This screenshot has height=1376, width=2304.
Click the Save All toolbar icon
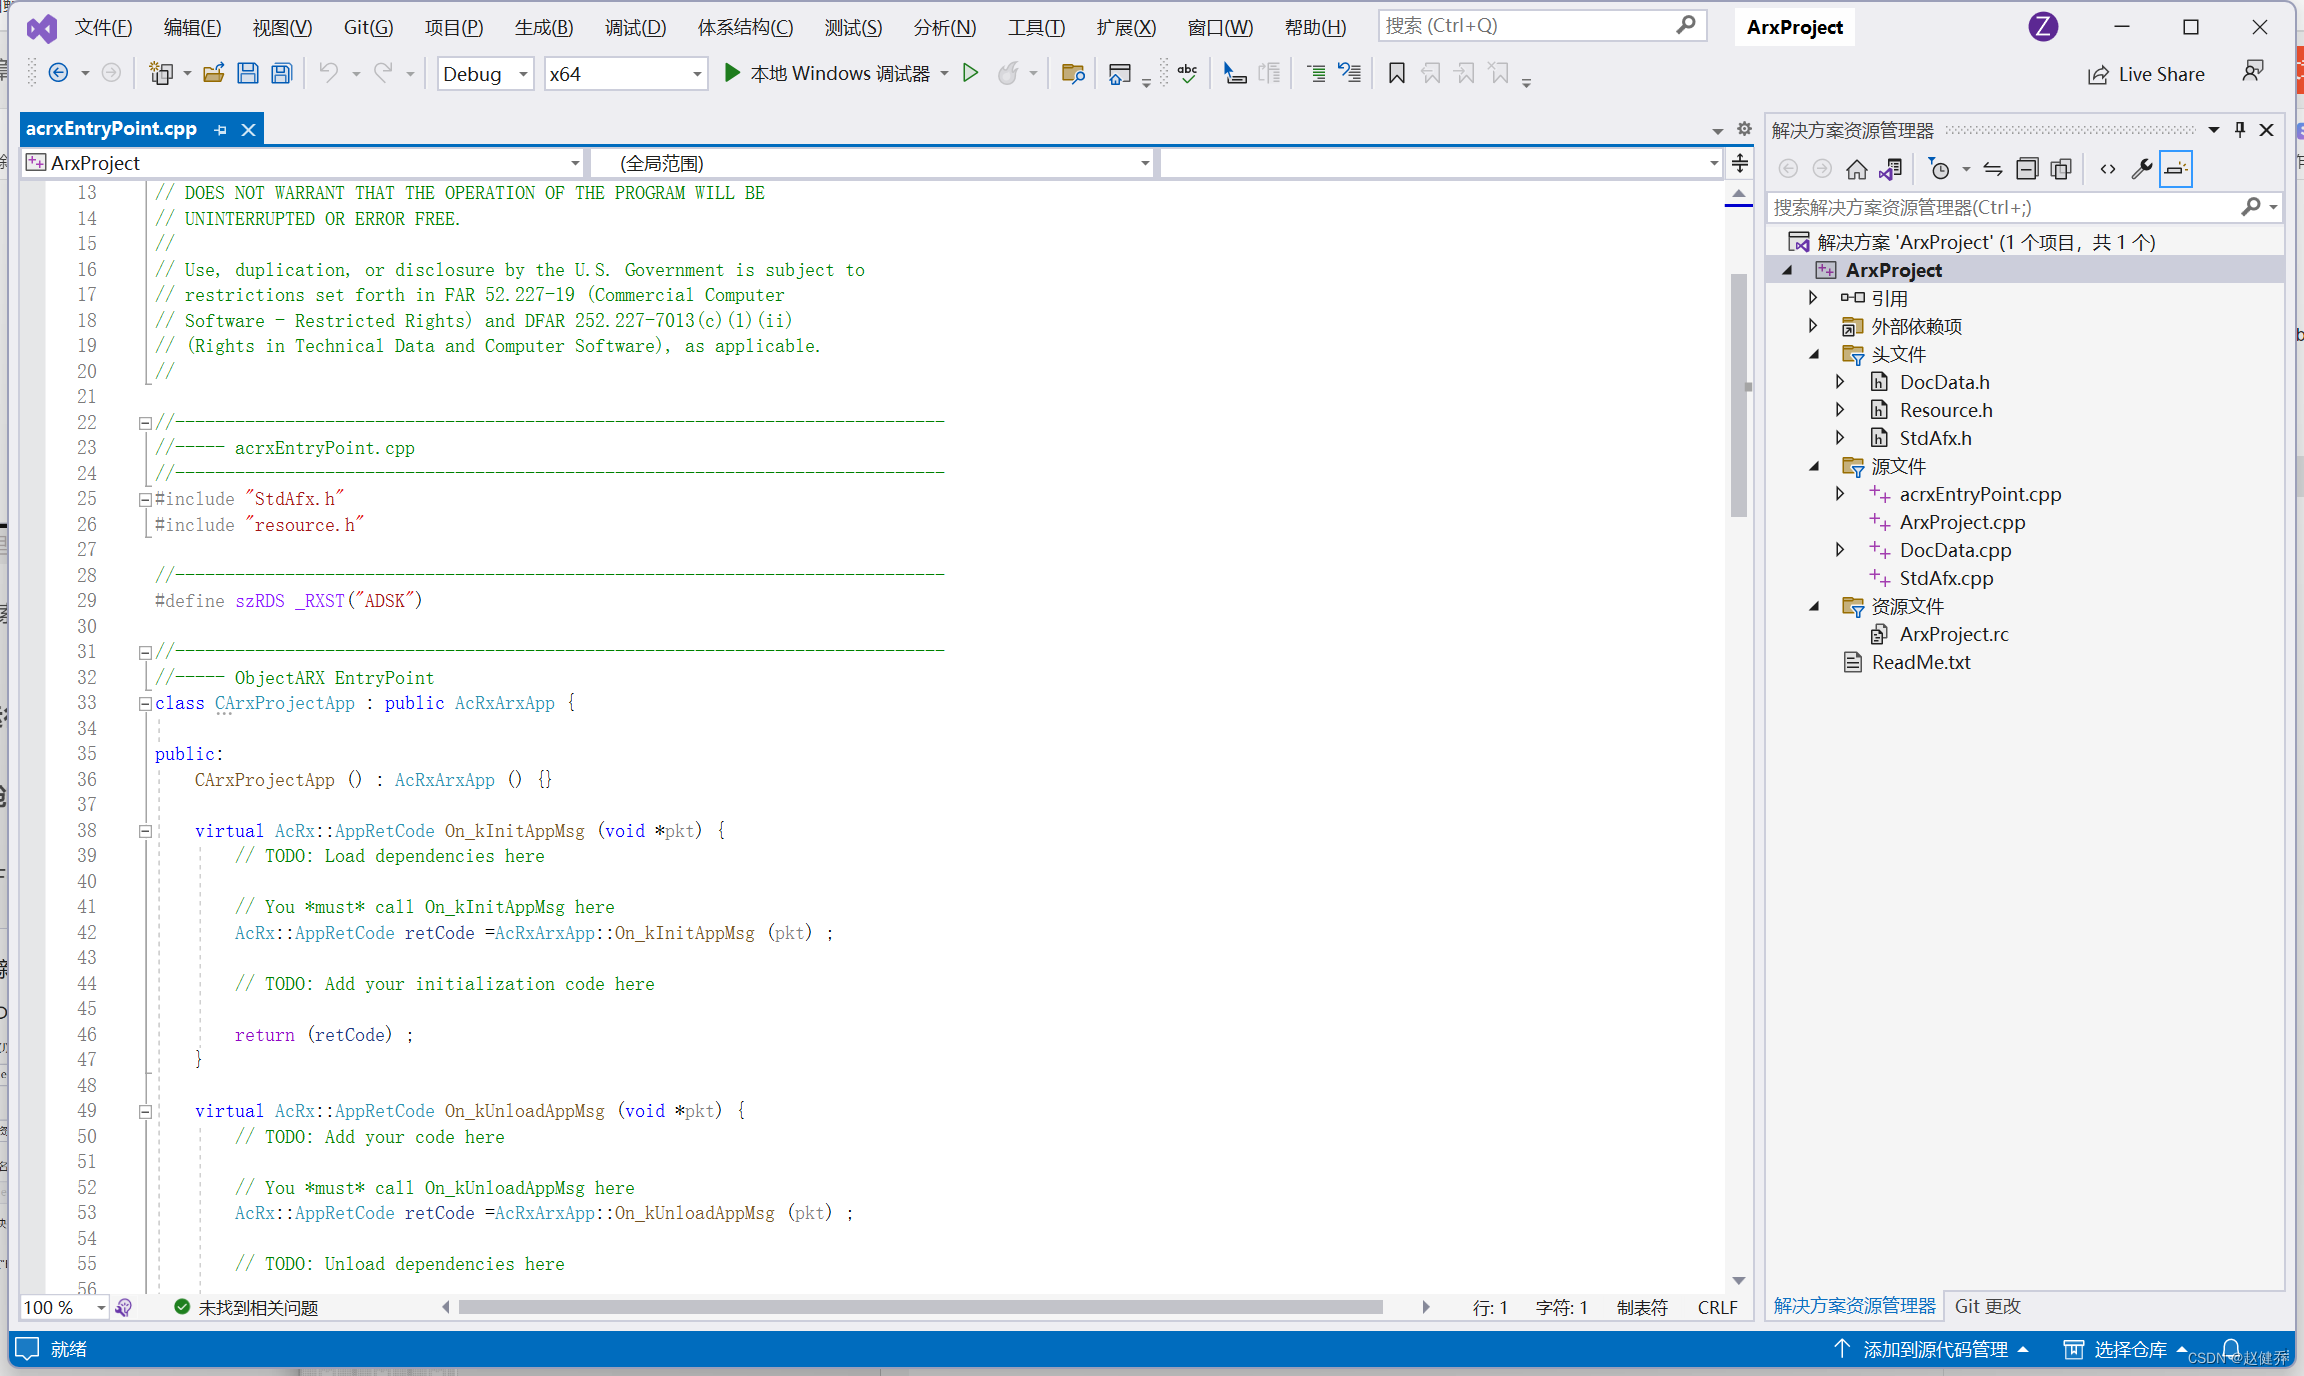tap(282, 73)
